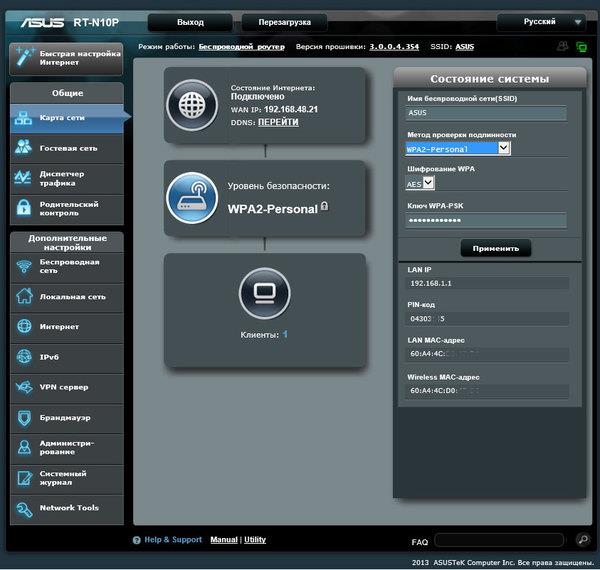Click the firmware version 3.0.0.4.354 link

pyautogui.click(x=394, y=47)
